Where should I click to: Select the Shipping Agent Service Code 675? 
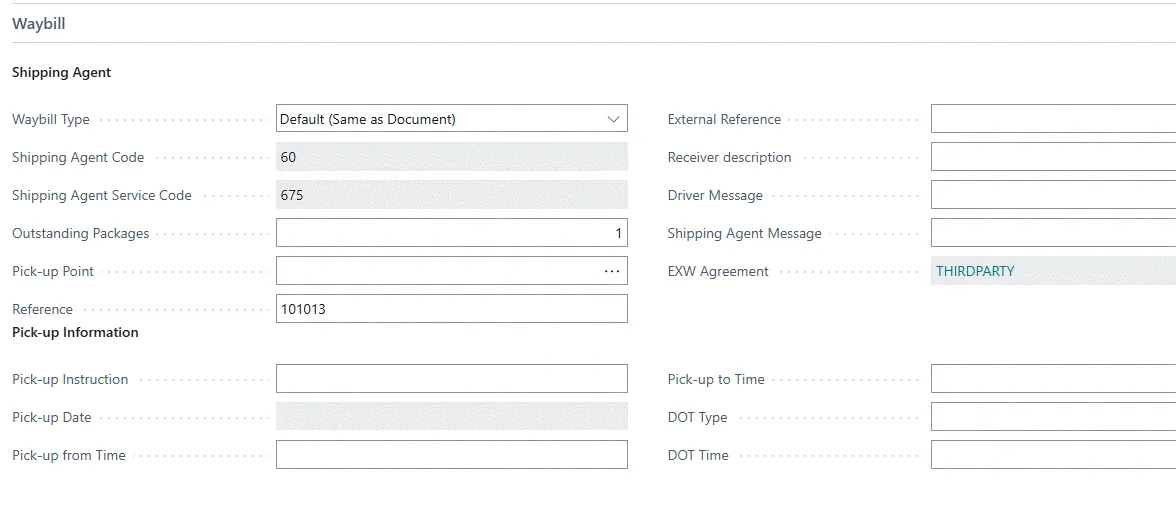coord(451,195)
